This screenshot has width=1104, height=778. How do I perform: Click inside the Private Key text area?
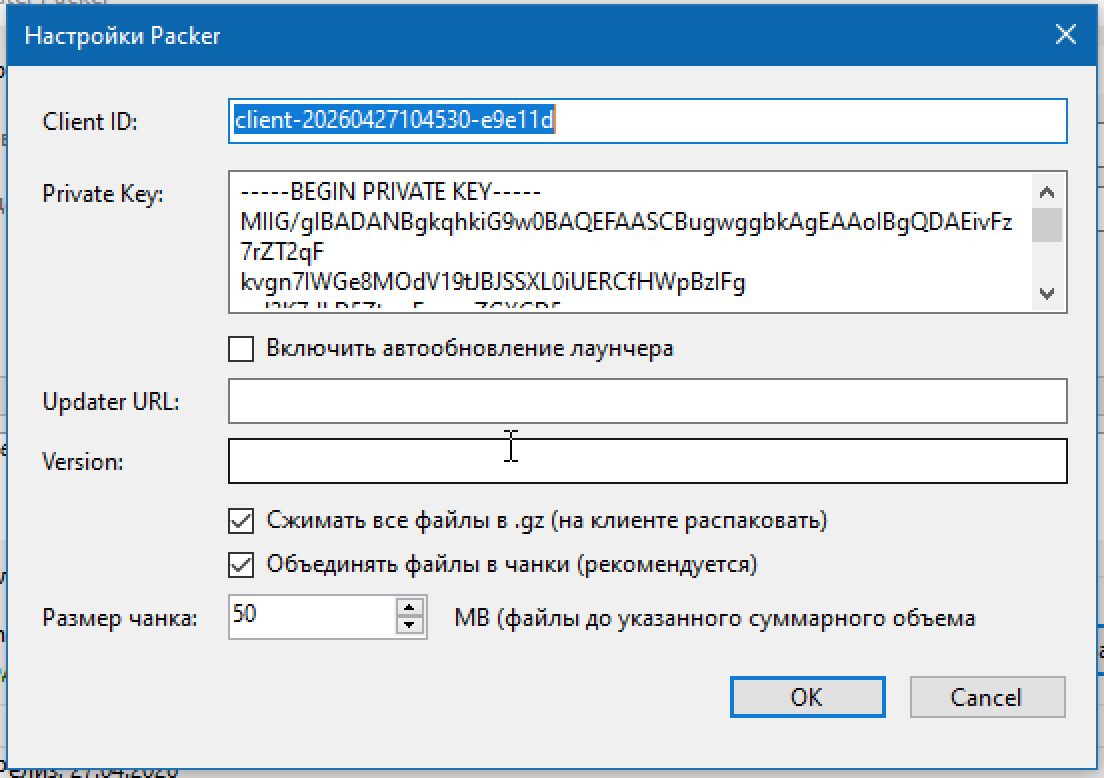pyautogui.click(x=630, y=241)
